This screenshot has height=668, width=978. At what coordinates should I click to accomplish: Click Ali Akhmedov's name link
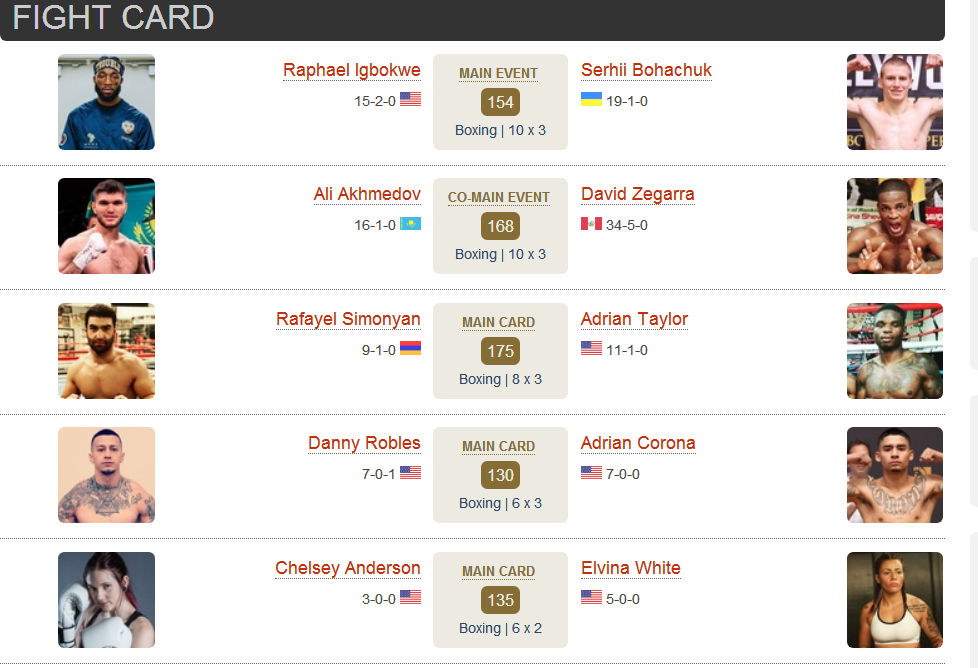367,195
